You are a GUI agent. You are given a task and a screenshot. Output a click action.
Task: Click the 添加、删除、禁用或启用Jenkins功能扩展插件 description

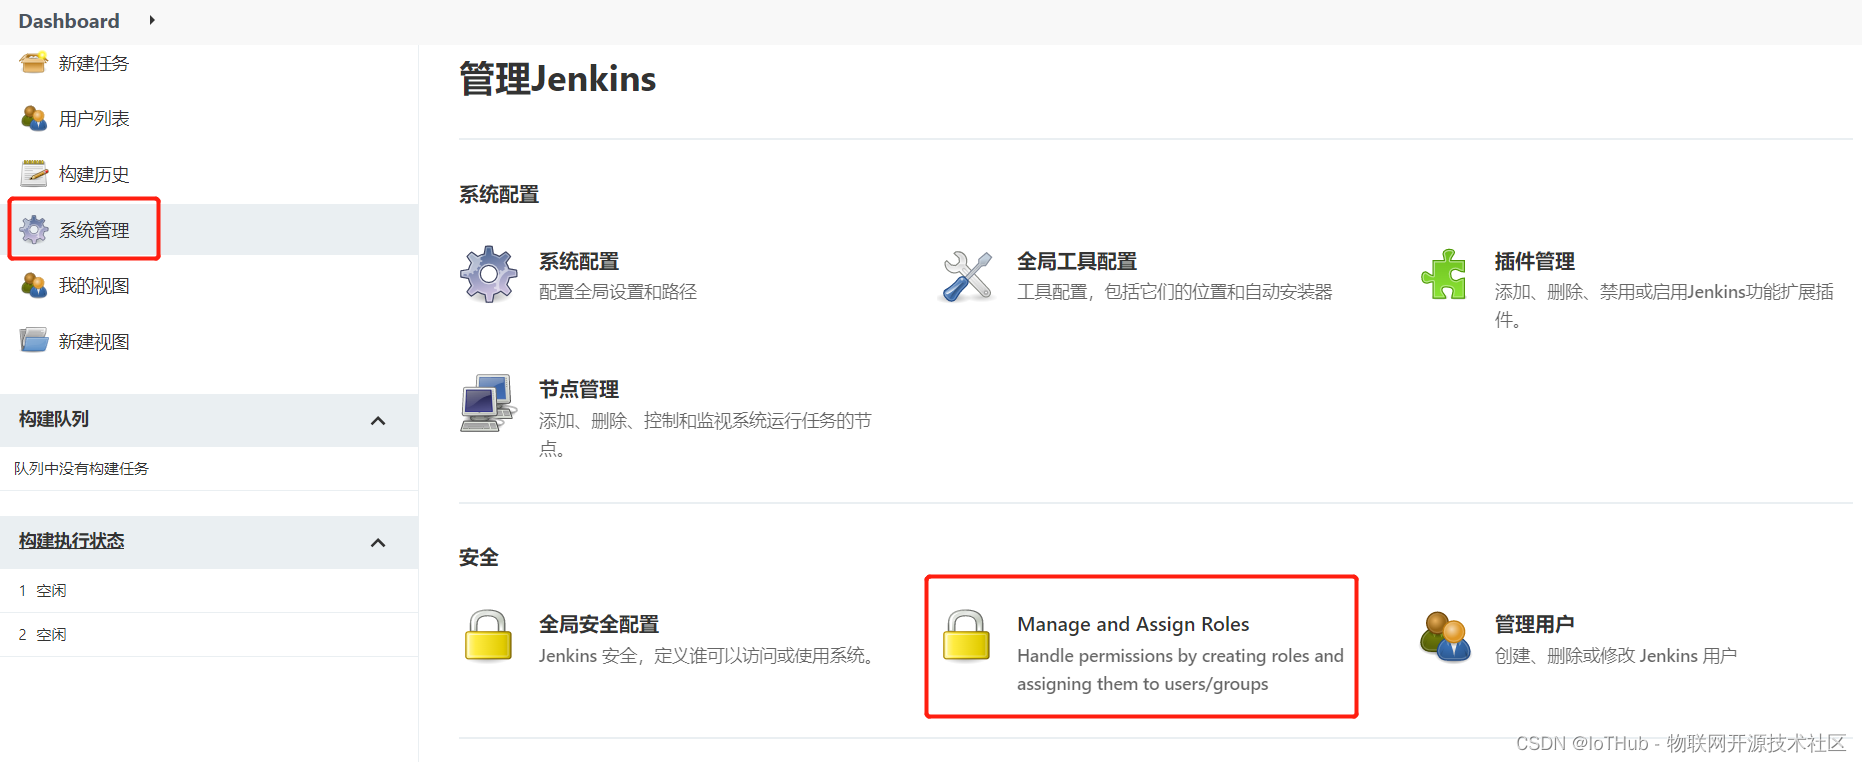click(x=1664, y=305)
